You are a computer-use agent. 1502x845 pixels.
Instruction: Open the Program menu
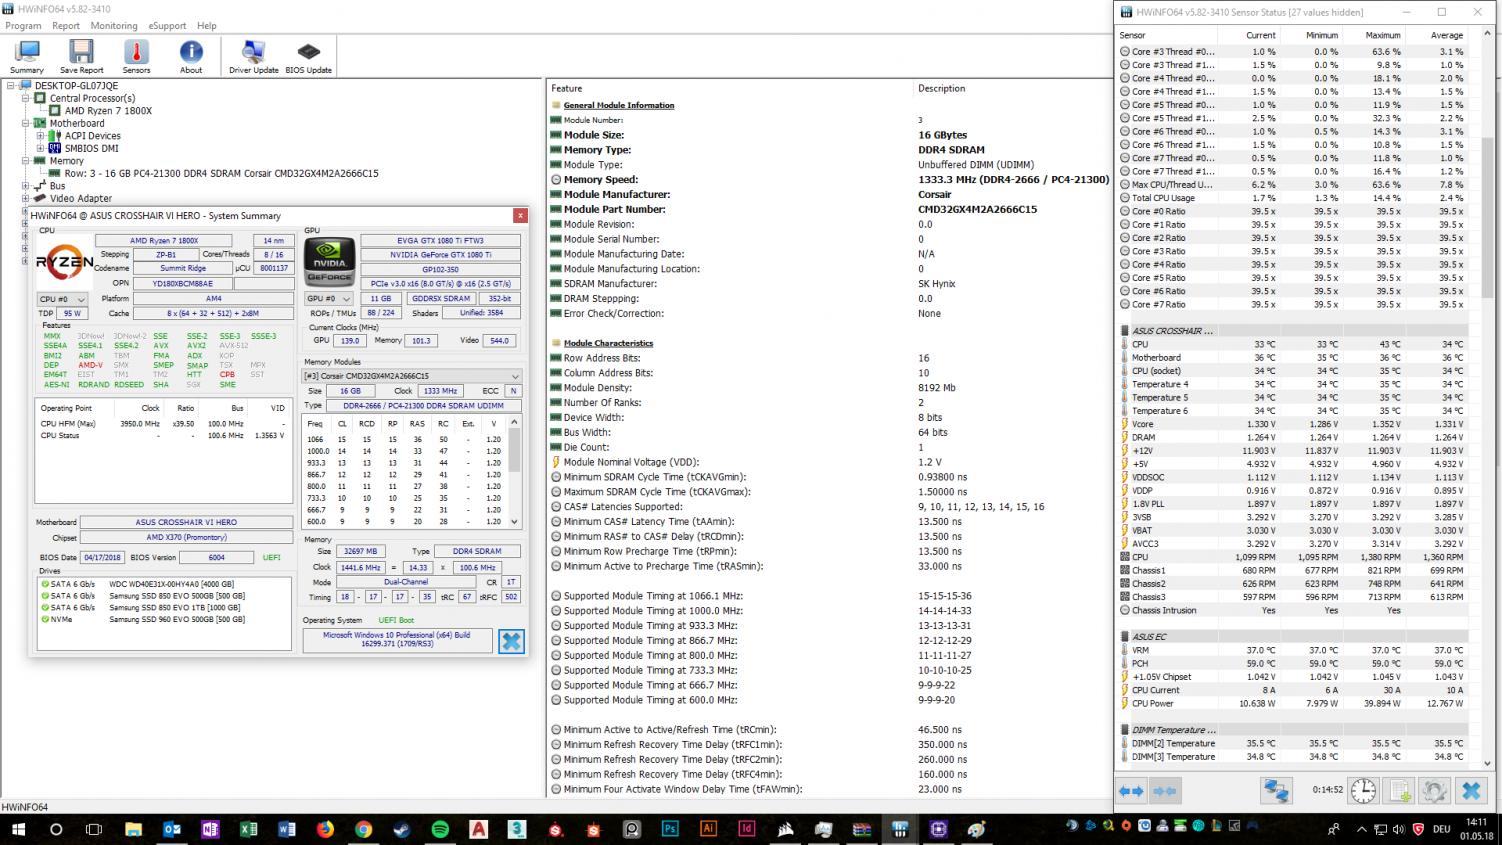[23, 25]
